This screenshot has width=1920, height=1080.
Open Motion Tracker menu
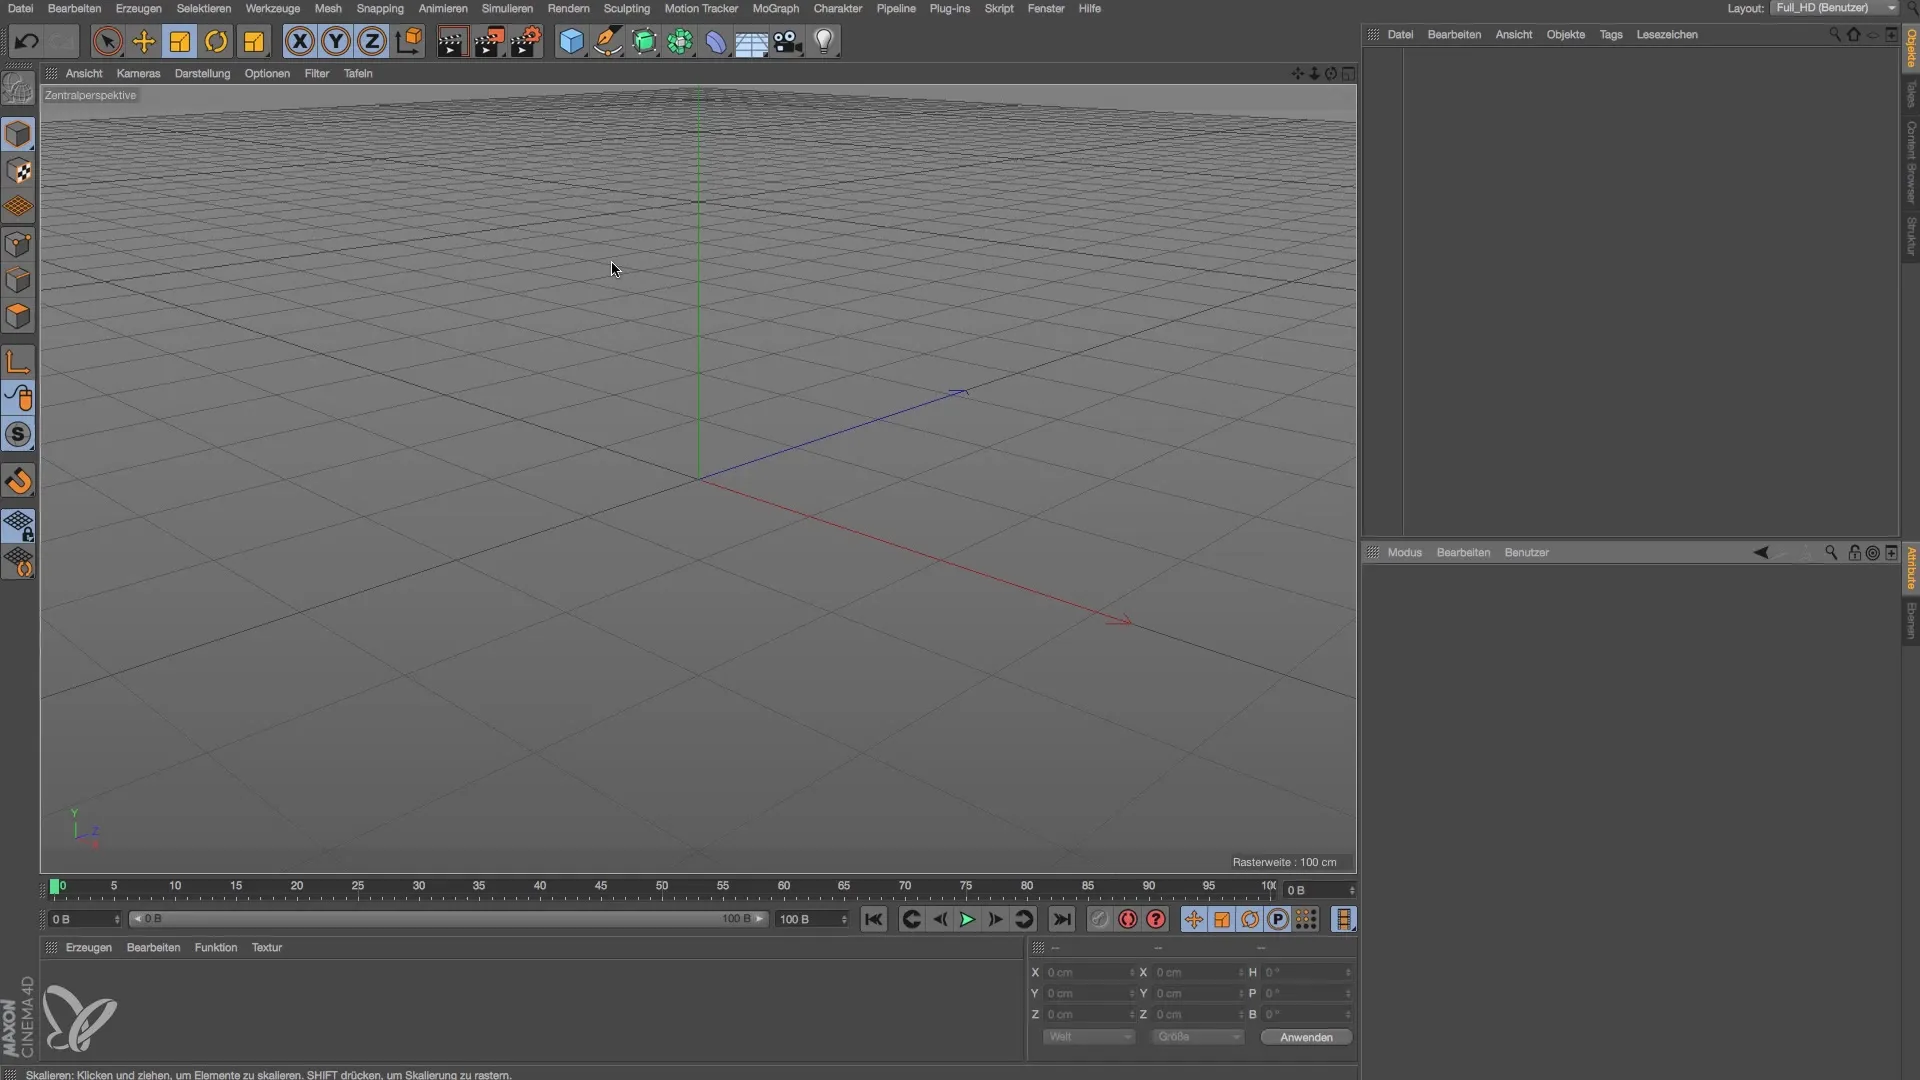701,8
